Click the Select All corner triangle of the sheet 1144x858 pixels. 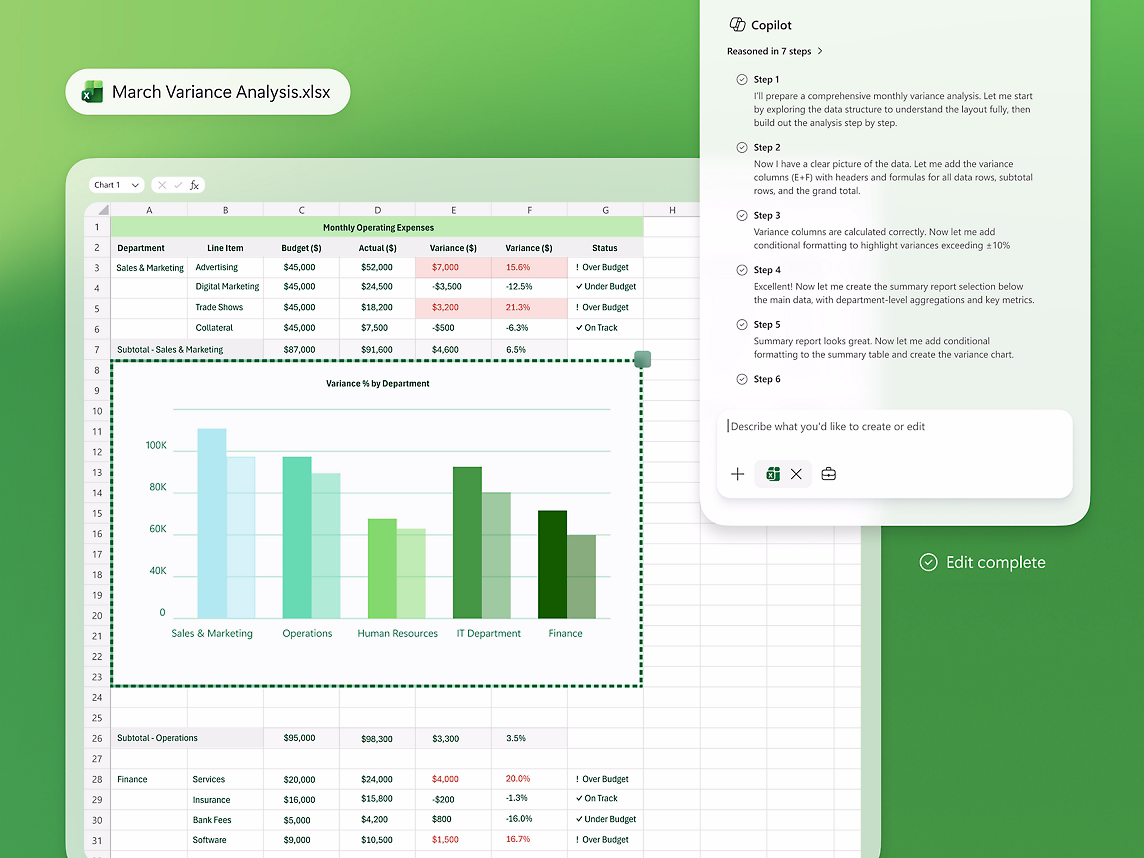pyautogui.click(x=104, y=210)
